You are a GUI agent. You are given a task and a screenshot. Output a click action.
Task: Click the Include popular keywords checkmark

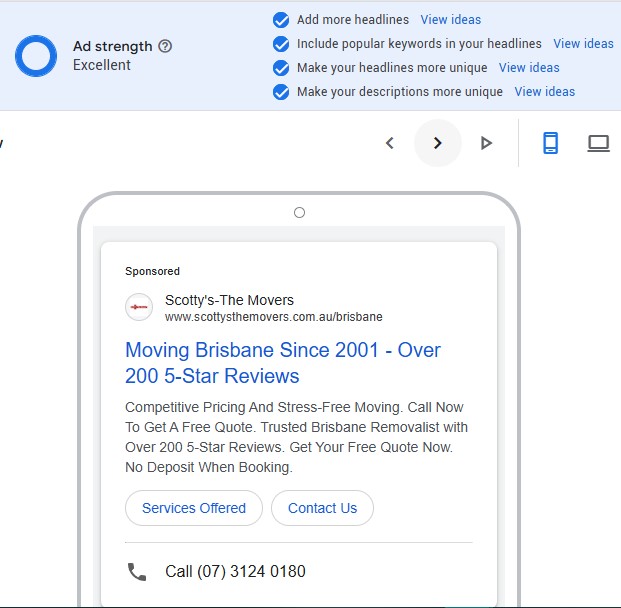(x=281, y=44)
